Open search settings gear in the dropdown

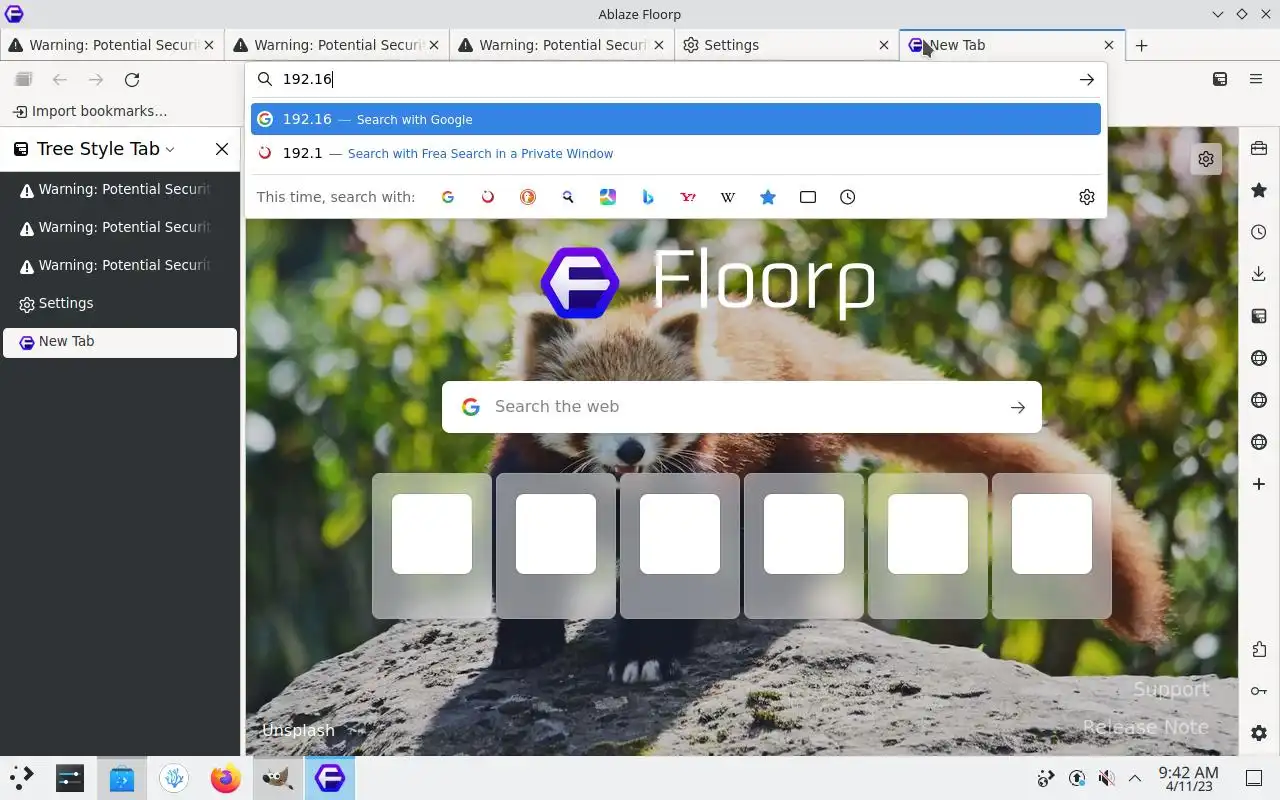point(1087,197)
